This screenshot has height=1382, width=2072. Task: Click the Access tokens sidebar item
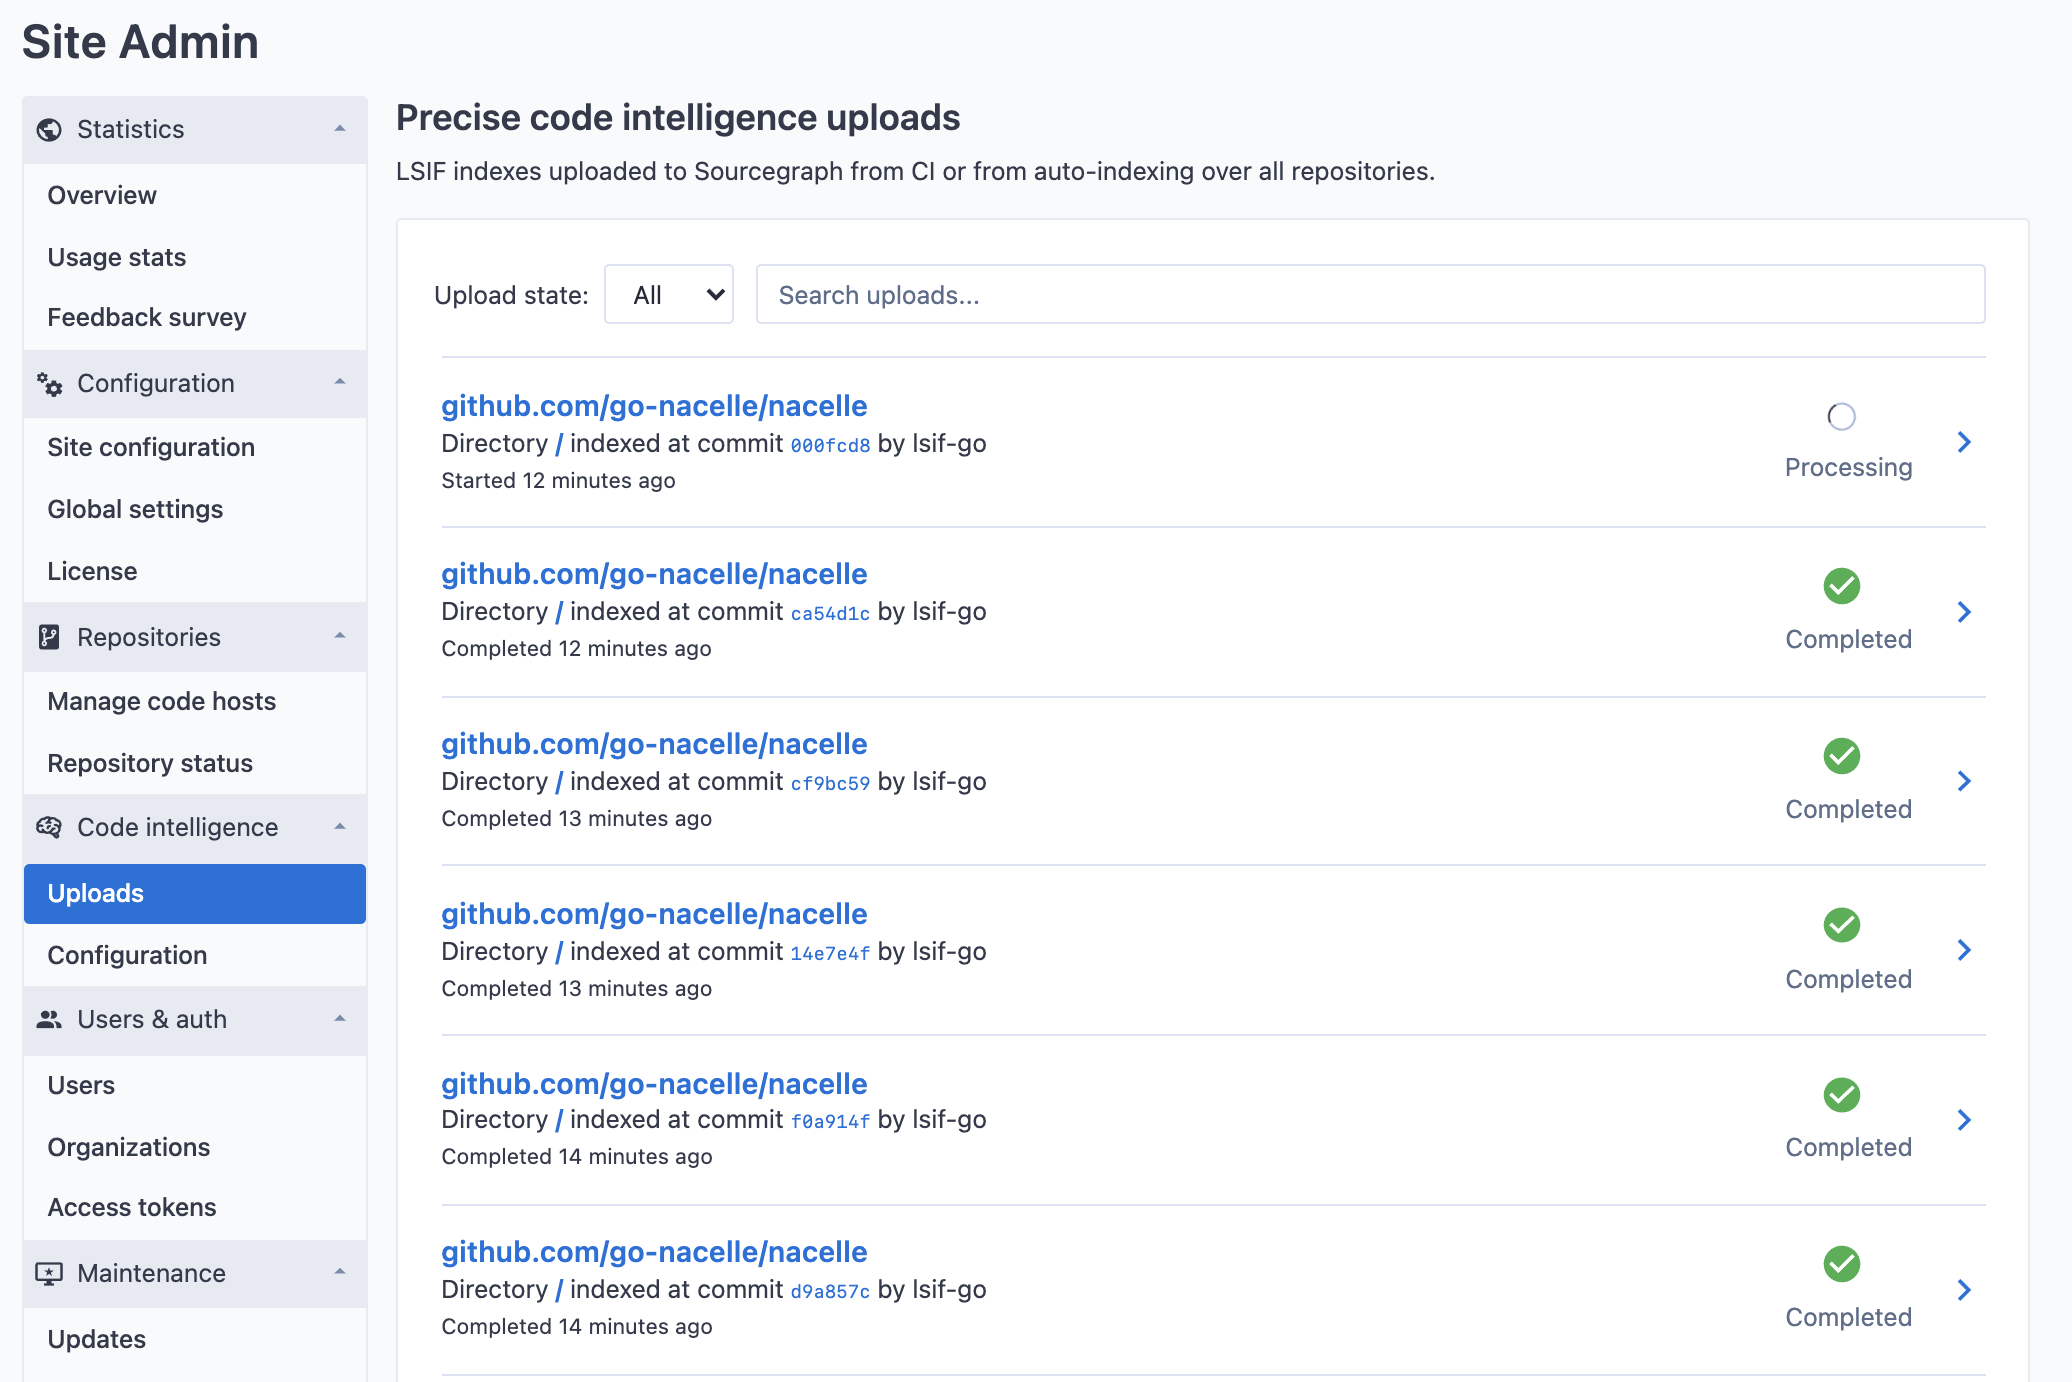coord(133,1208)
